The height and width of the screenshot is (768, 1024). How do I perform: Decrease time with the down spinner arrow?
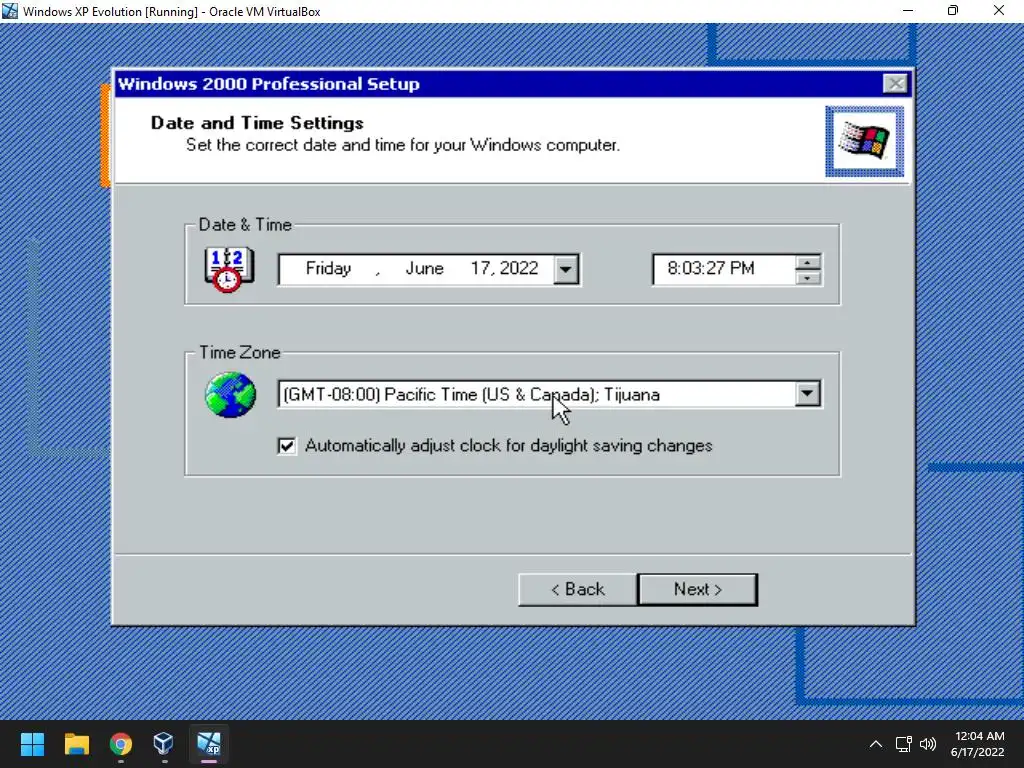[808, 277]
